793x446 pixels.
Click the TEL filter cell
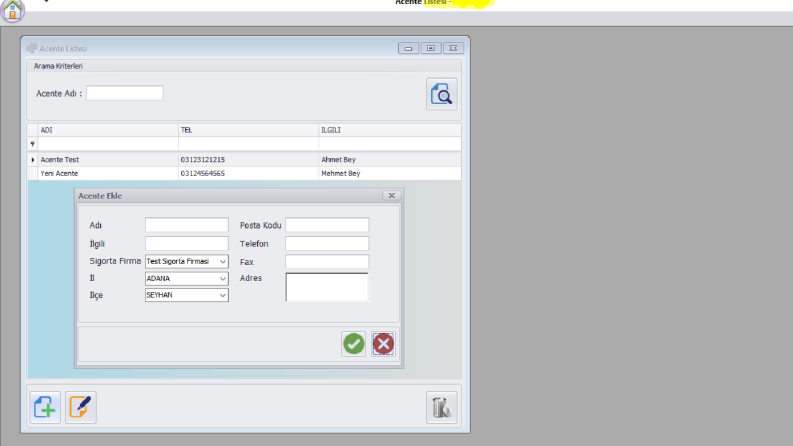tap(248, 144)
